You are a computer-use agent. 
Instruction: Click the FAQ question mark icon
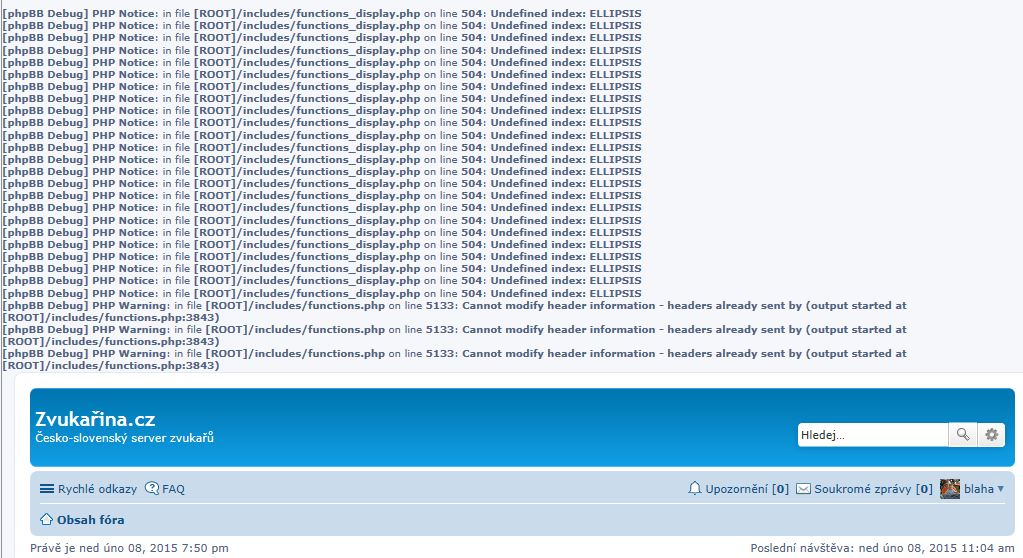pos(152,489)
